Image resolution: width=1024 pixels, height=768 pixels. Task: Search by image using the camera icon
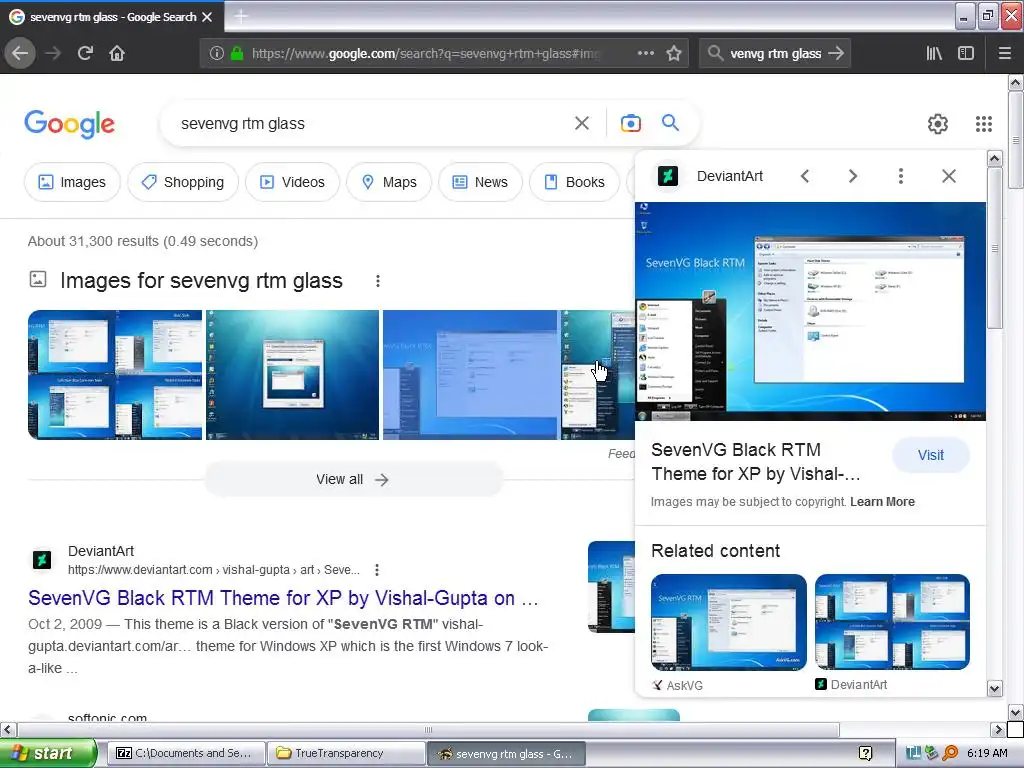(x=631, y=123)
